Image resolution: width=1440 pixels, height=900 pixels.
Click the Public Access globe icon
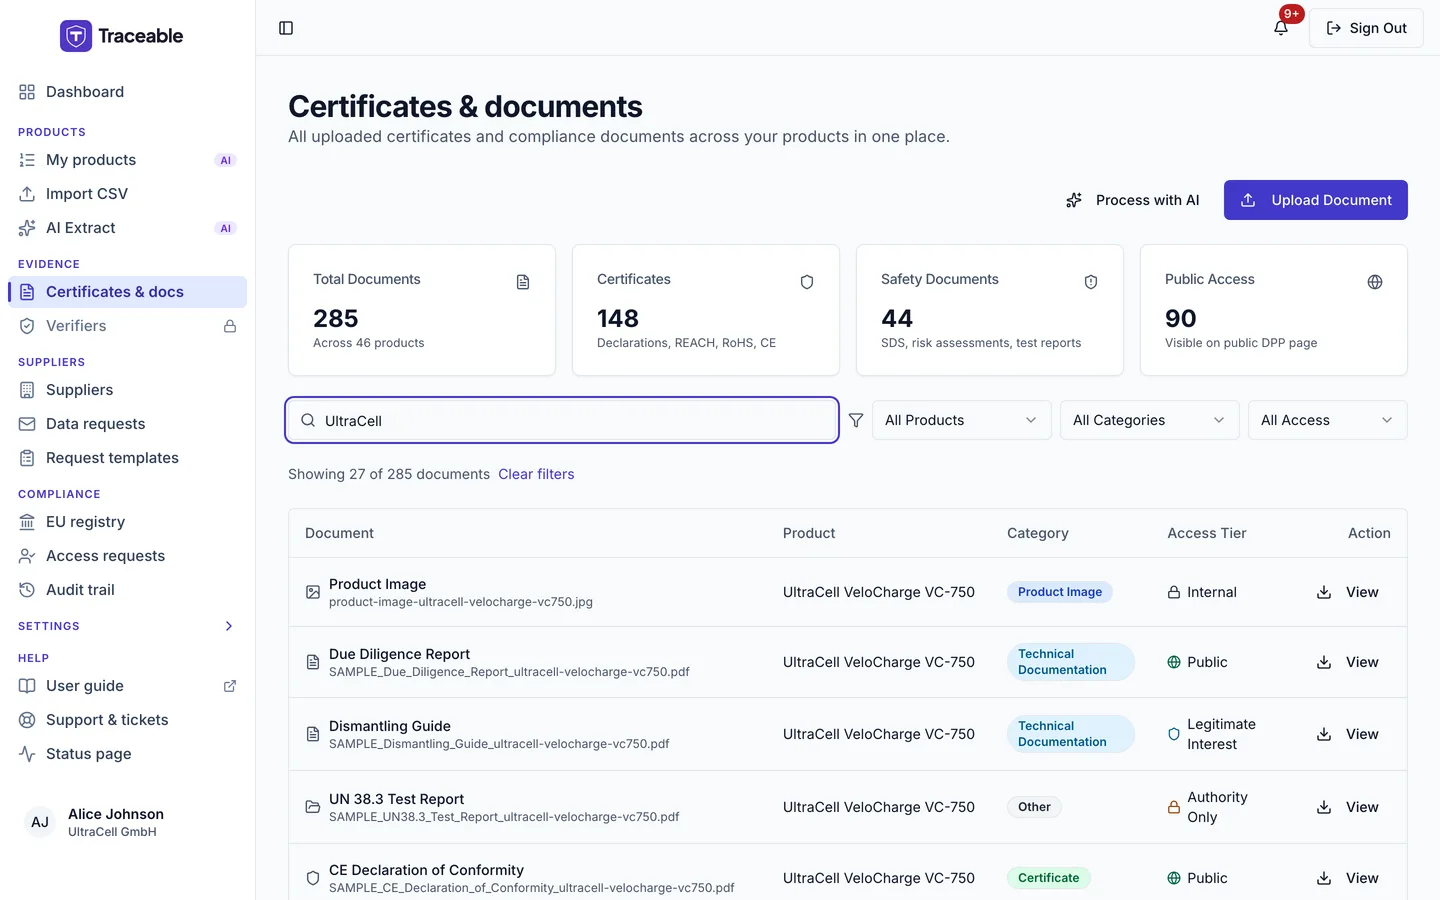[1375, 282]
